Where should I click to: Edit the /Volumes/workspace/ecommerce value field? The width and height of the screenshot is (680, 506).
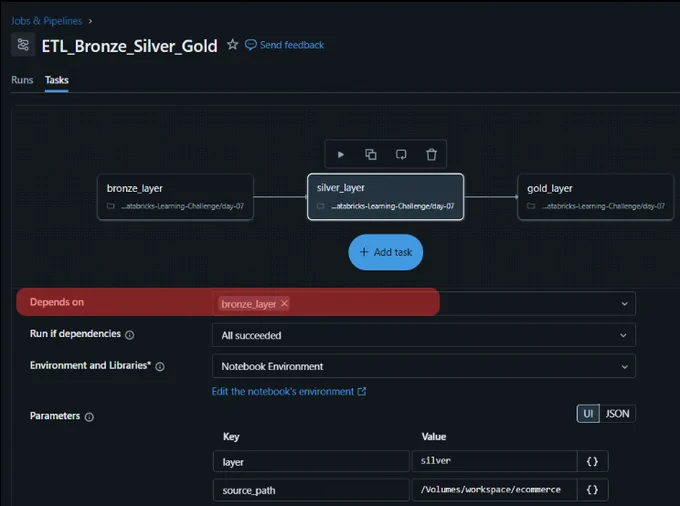(x=494, y=490)
